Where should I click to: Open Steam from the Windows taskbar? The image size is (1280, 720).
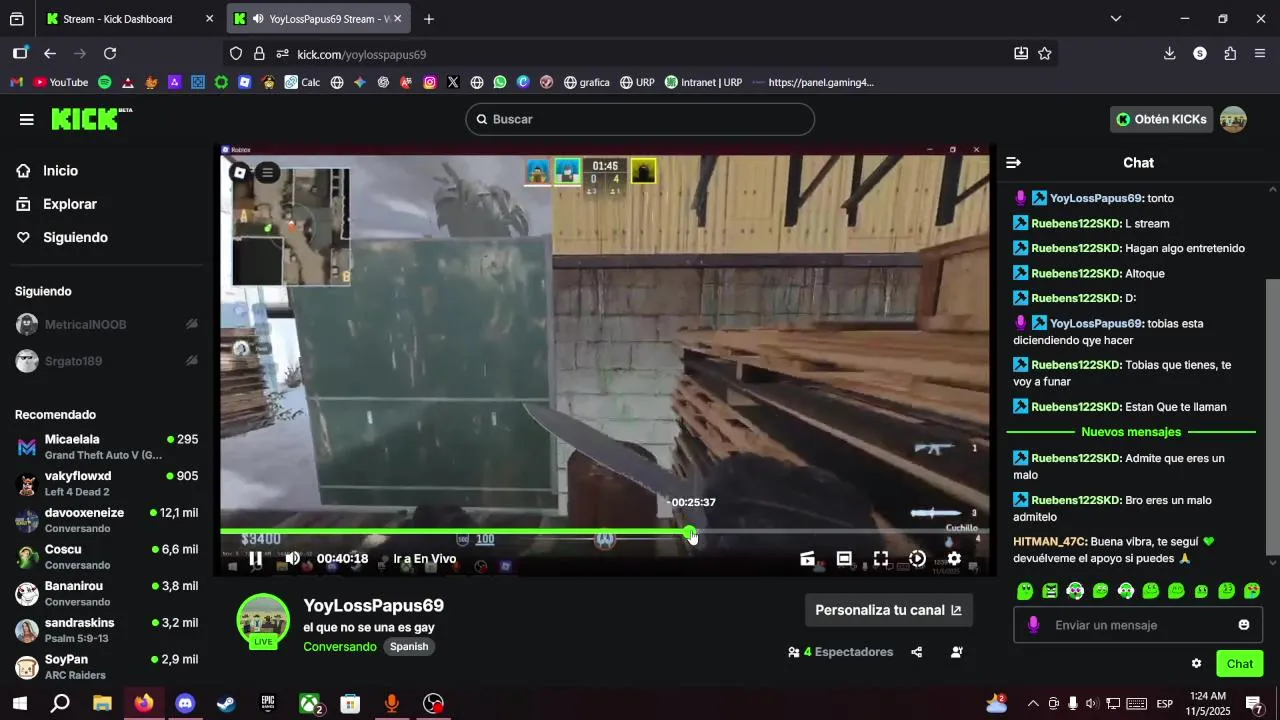[x=227, y=704]
